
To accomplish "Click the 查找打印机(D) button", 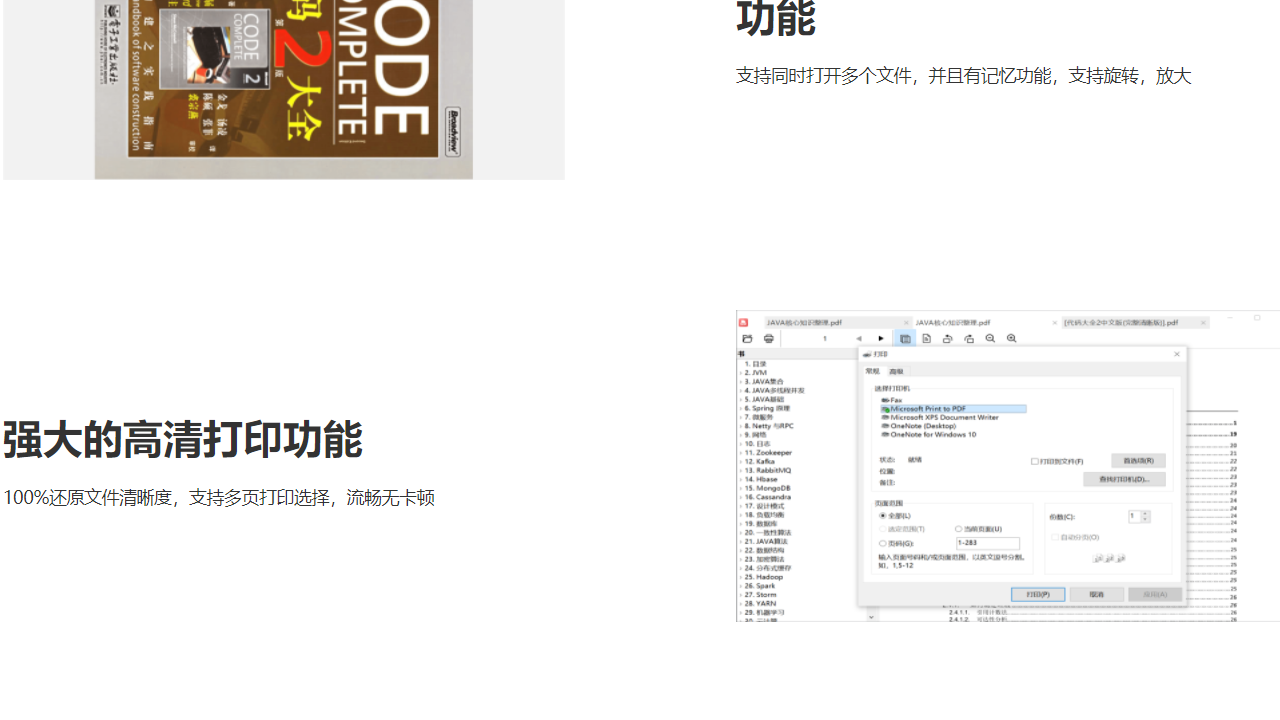I will pyautogui.click(x=1124, y=479).
